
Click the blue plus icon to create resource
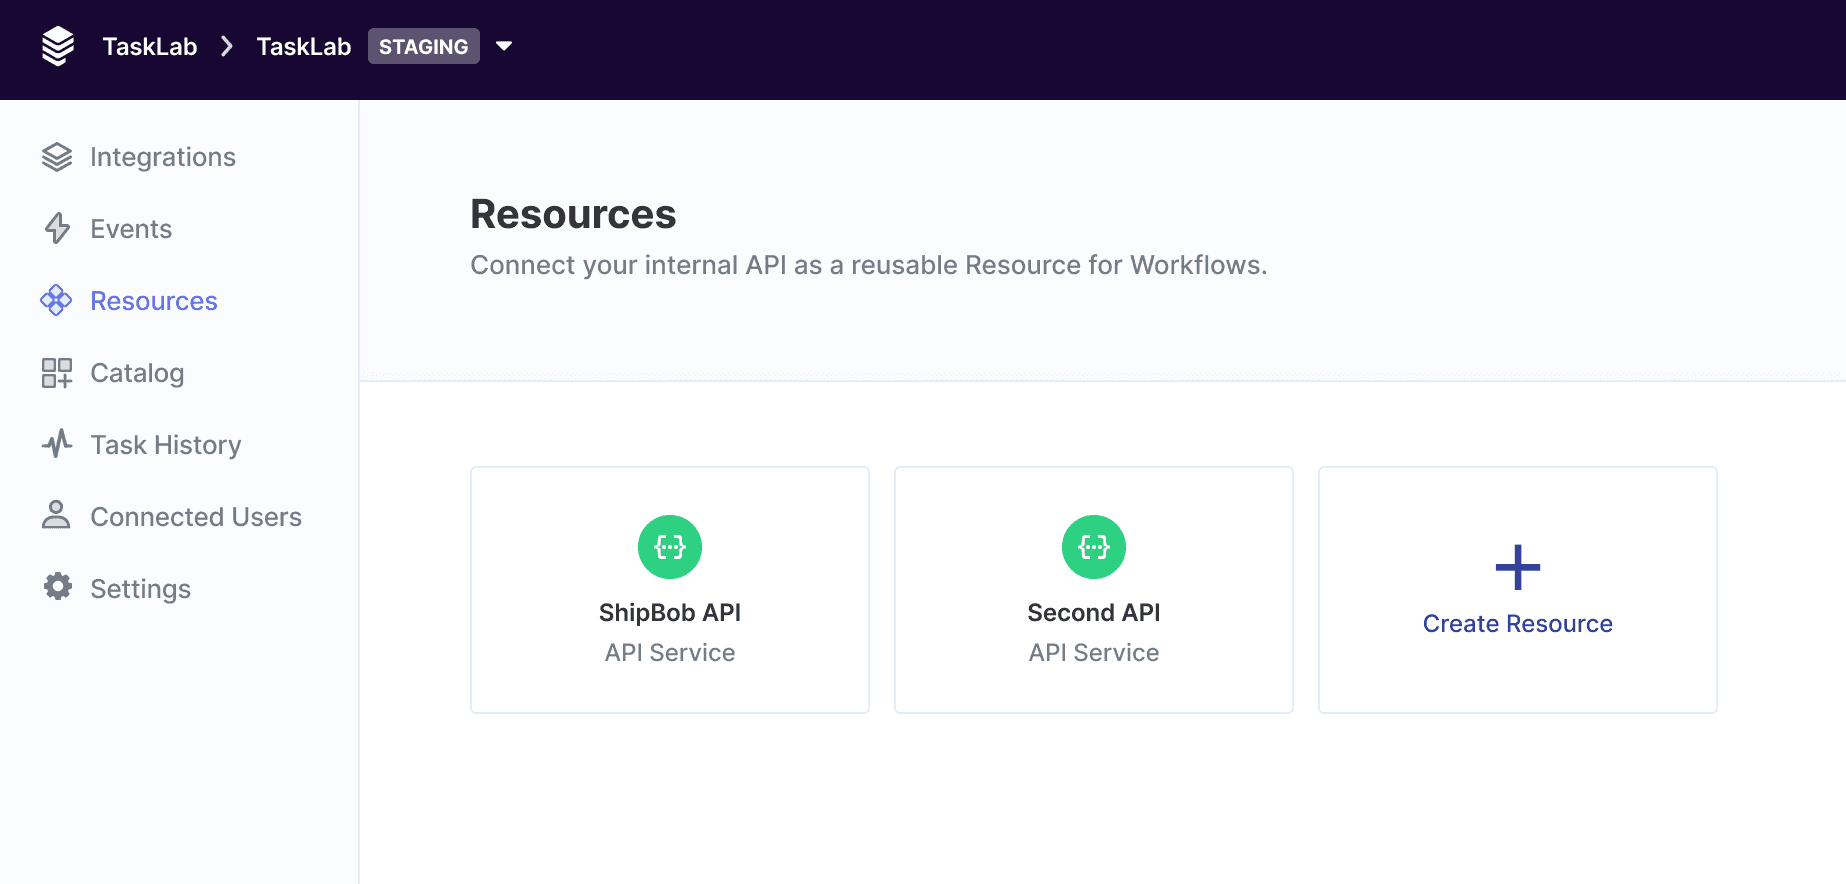click(1517, 567)
